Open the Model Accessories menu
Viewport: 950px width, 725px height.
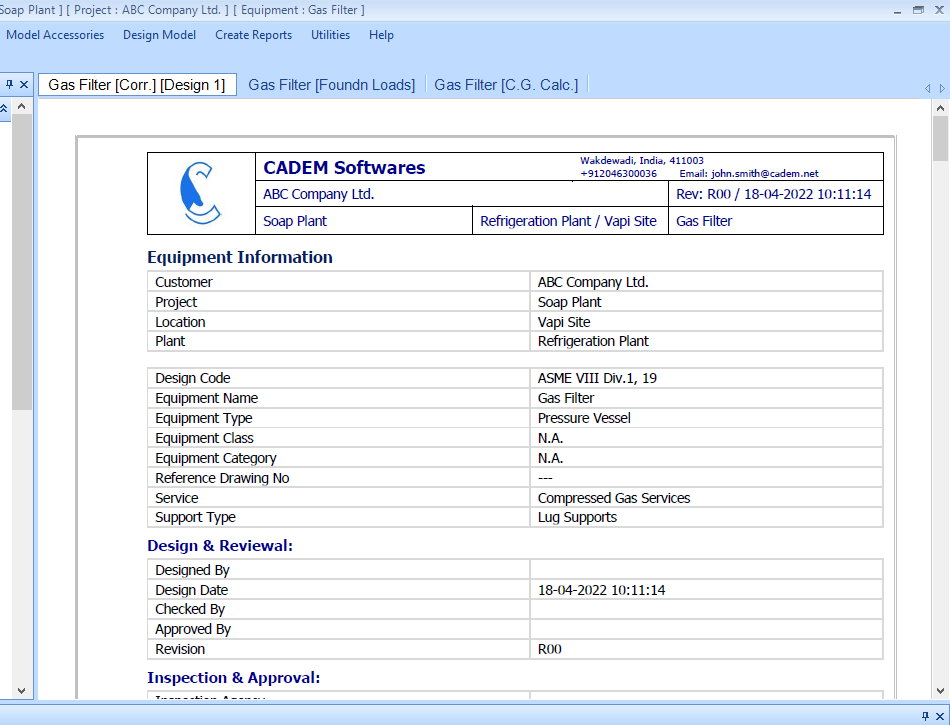click(55, 35)
